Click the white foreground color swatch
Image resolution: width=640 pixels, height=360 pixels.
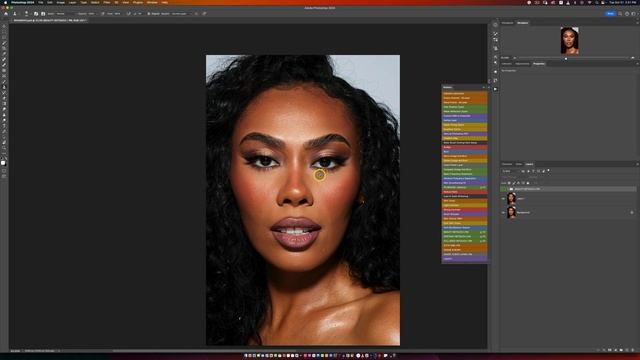point(3,163)
